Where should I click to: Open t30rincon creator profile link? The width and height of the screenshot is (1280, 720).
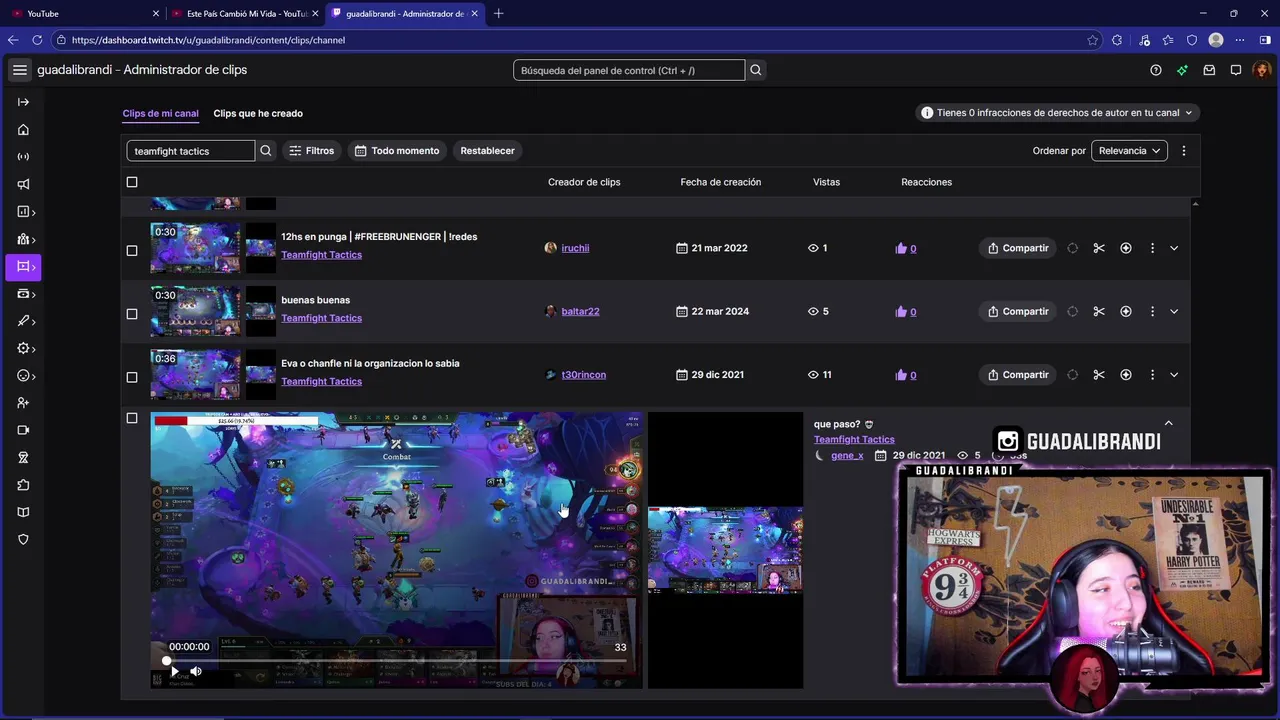click(x=583, y=375)
